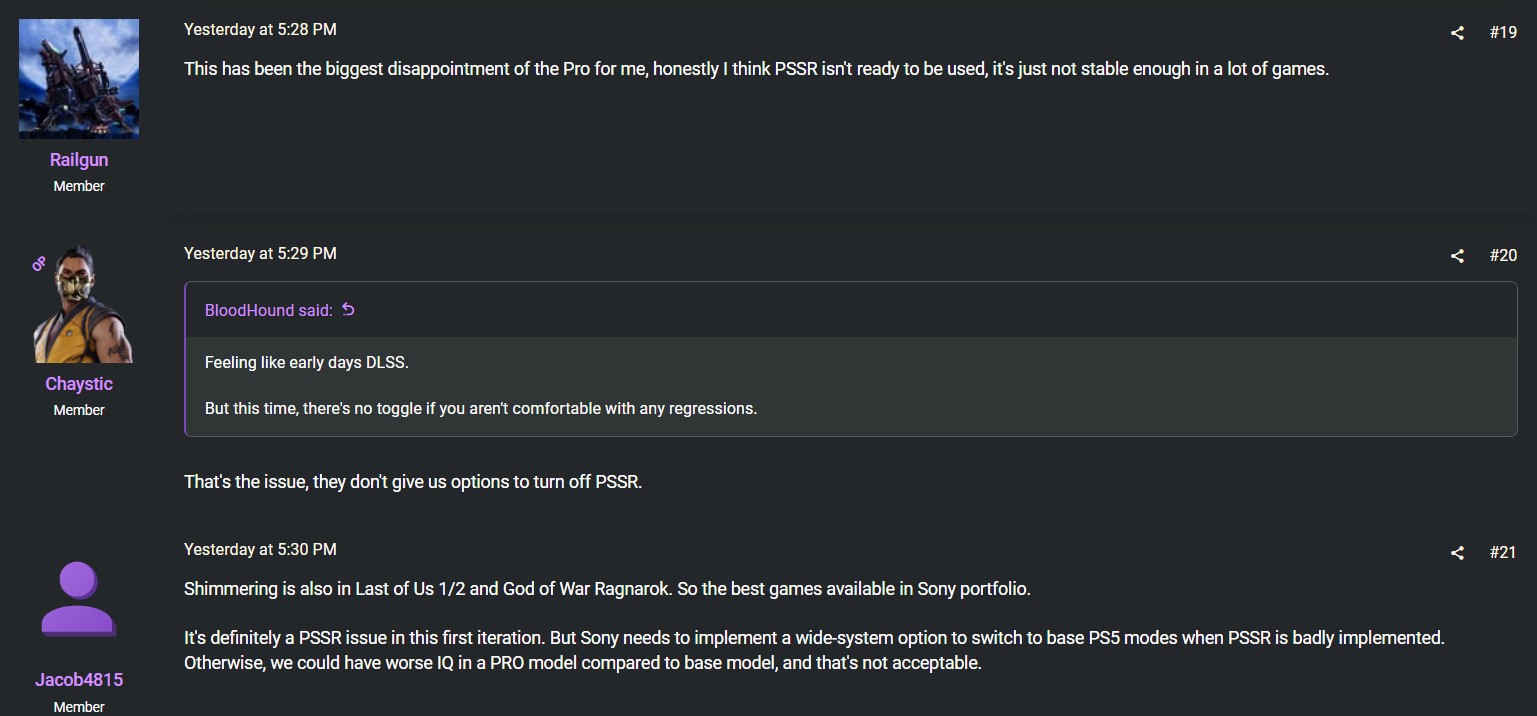
Task: Open post number #19 permalink
Action: click(x=1502, y=32)
